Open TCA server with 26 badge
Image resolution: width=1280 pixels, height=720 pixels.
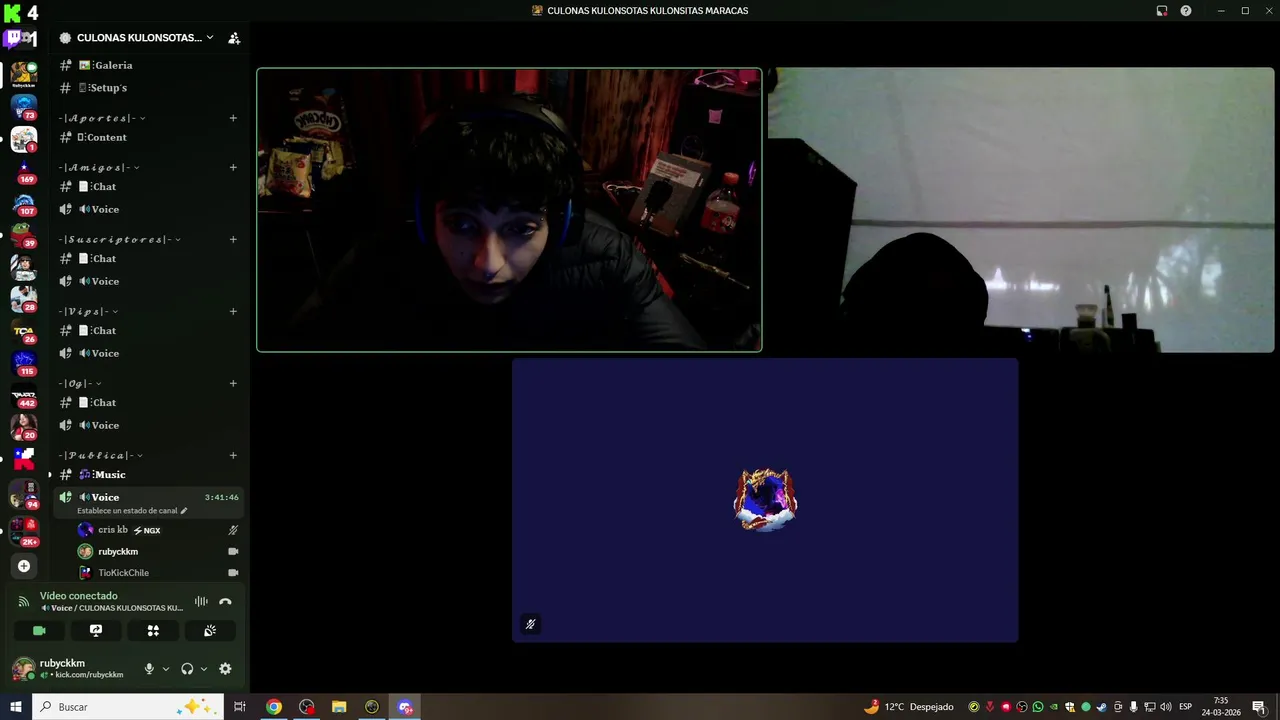click(x=24, y=331)
